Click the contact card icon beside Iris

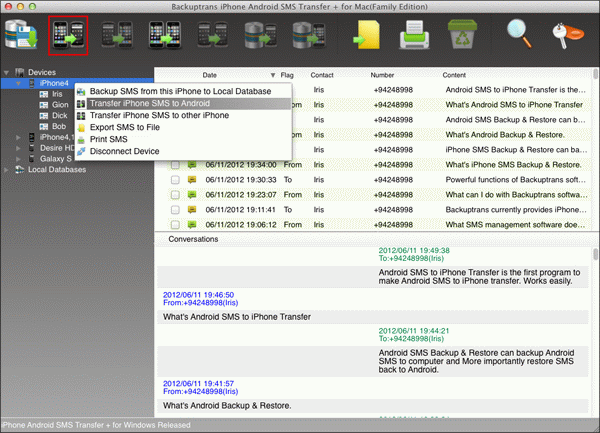(44, 94)
